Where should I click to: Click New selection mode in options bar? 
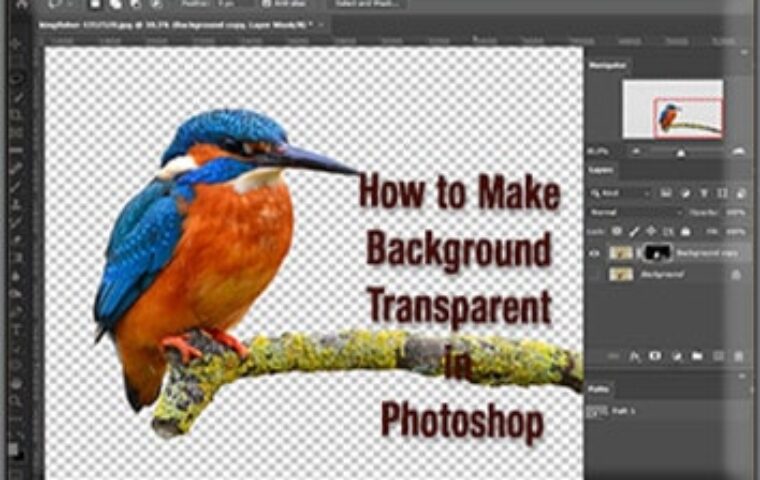point(95,4)
